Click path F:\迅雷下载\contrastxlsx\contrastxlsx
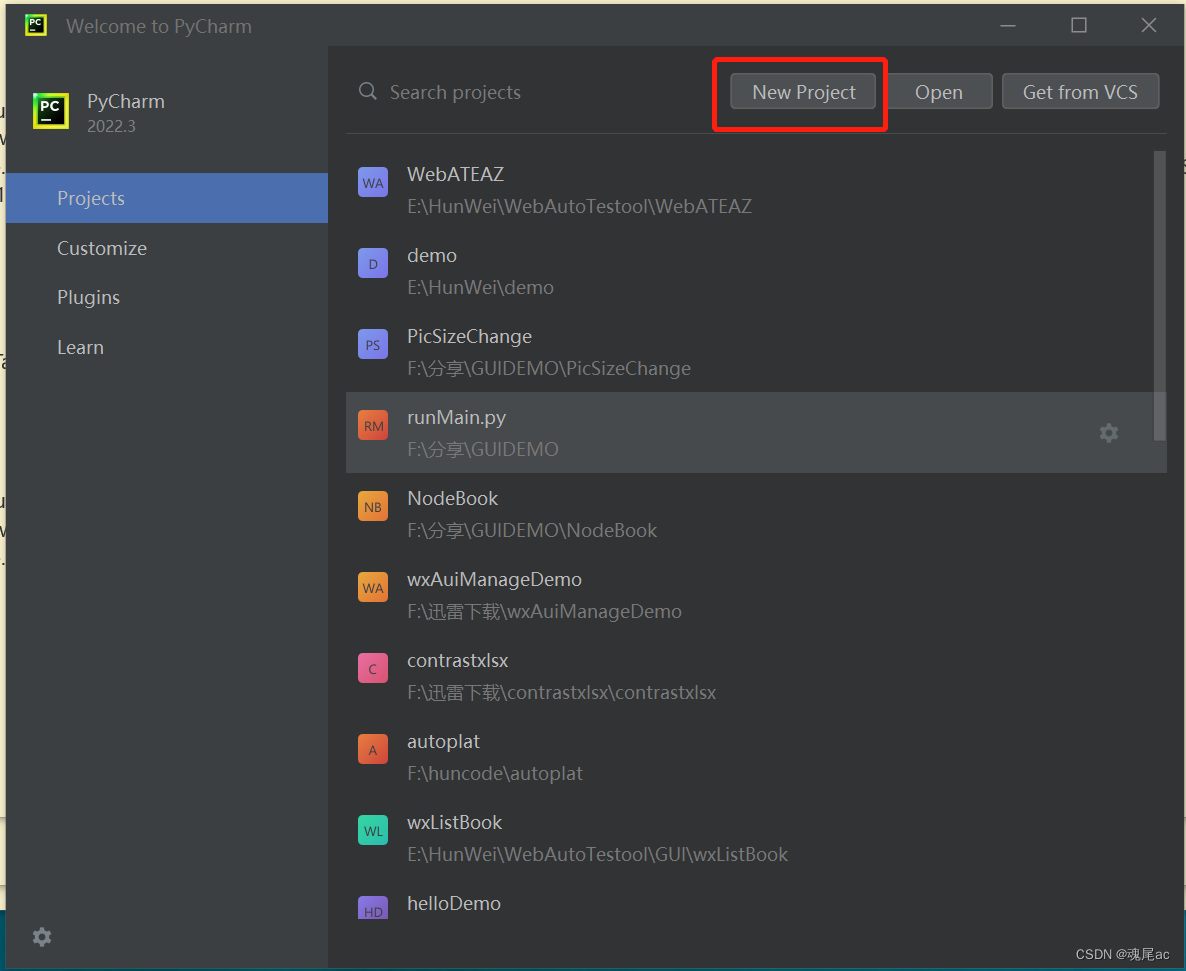 click(561, 692)
